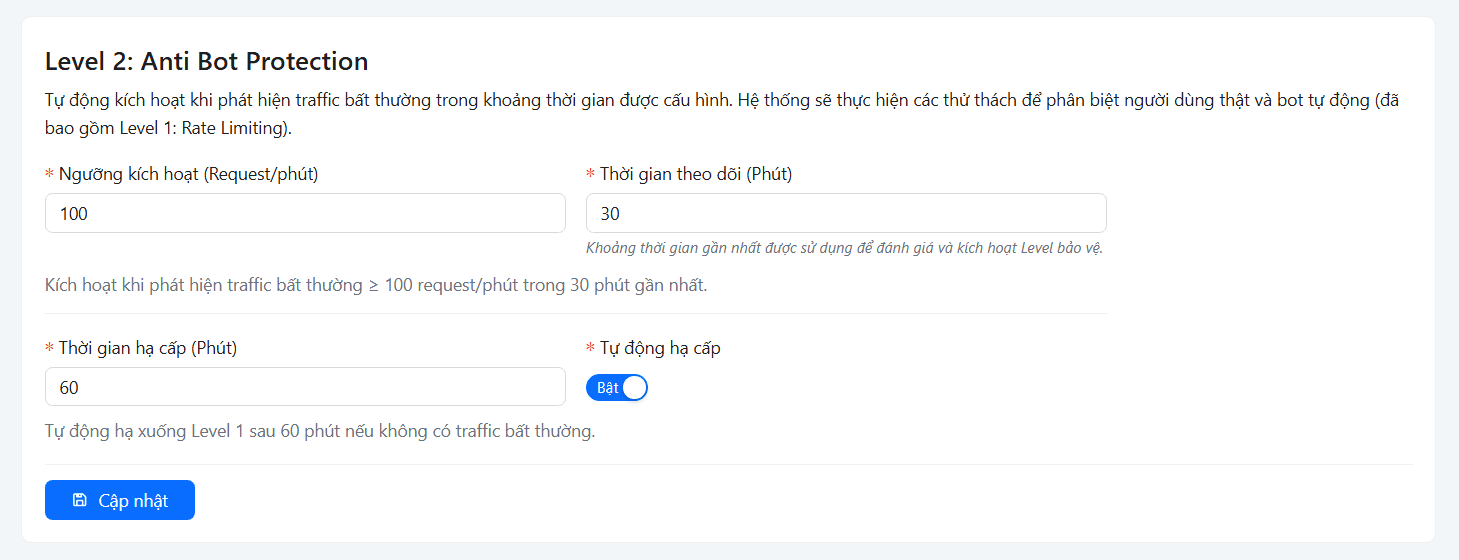Click the red asterisk before Tự động hạ cấp
This screenshot has height=560, width=1459.
[591, 349]
